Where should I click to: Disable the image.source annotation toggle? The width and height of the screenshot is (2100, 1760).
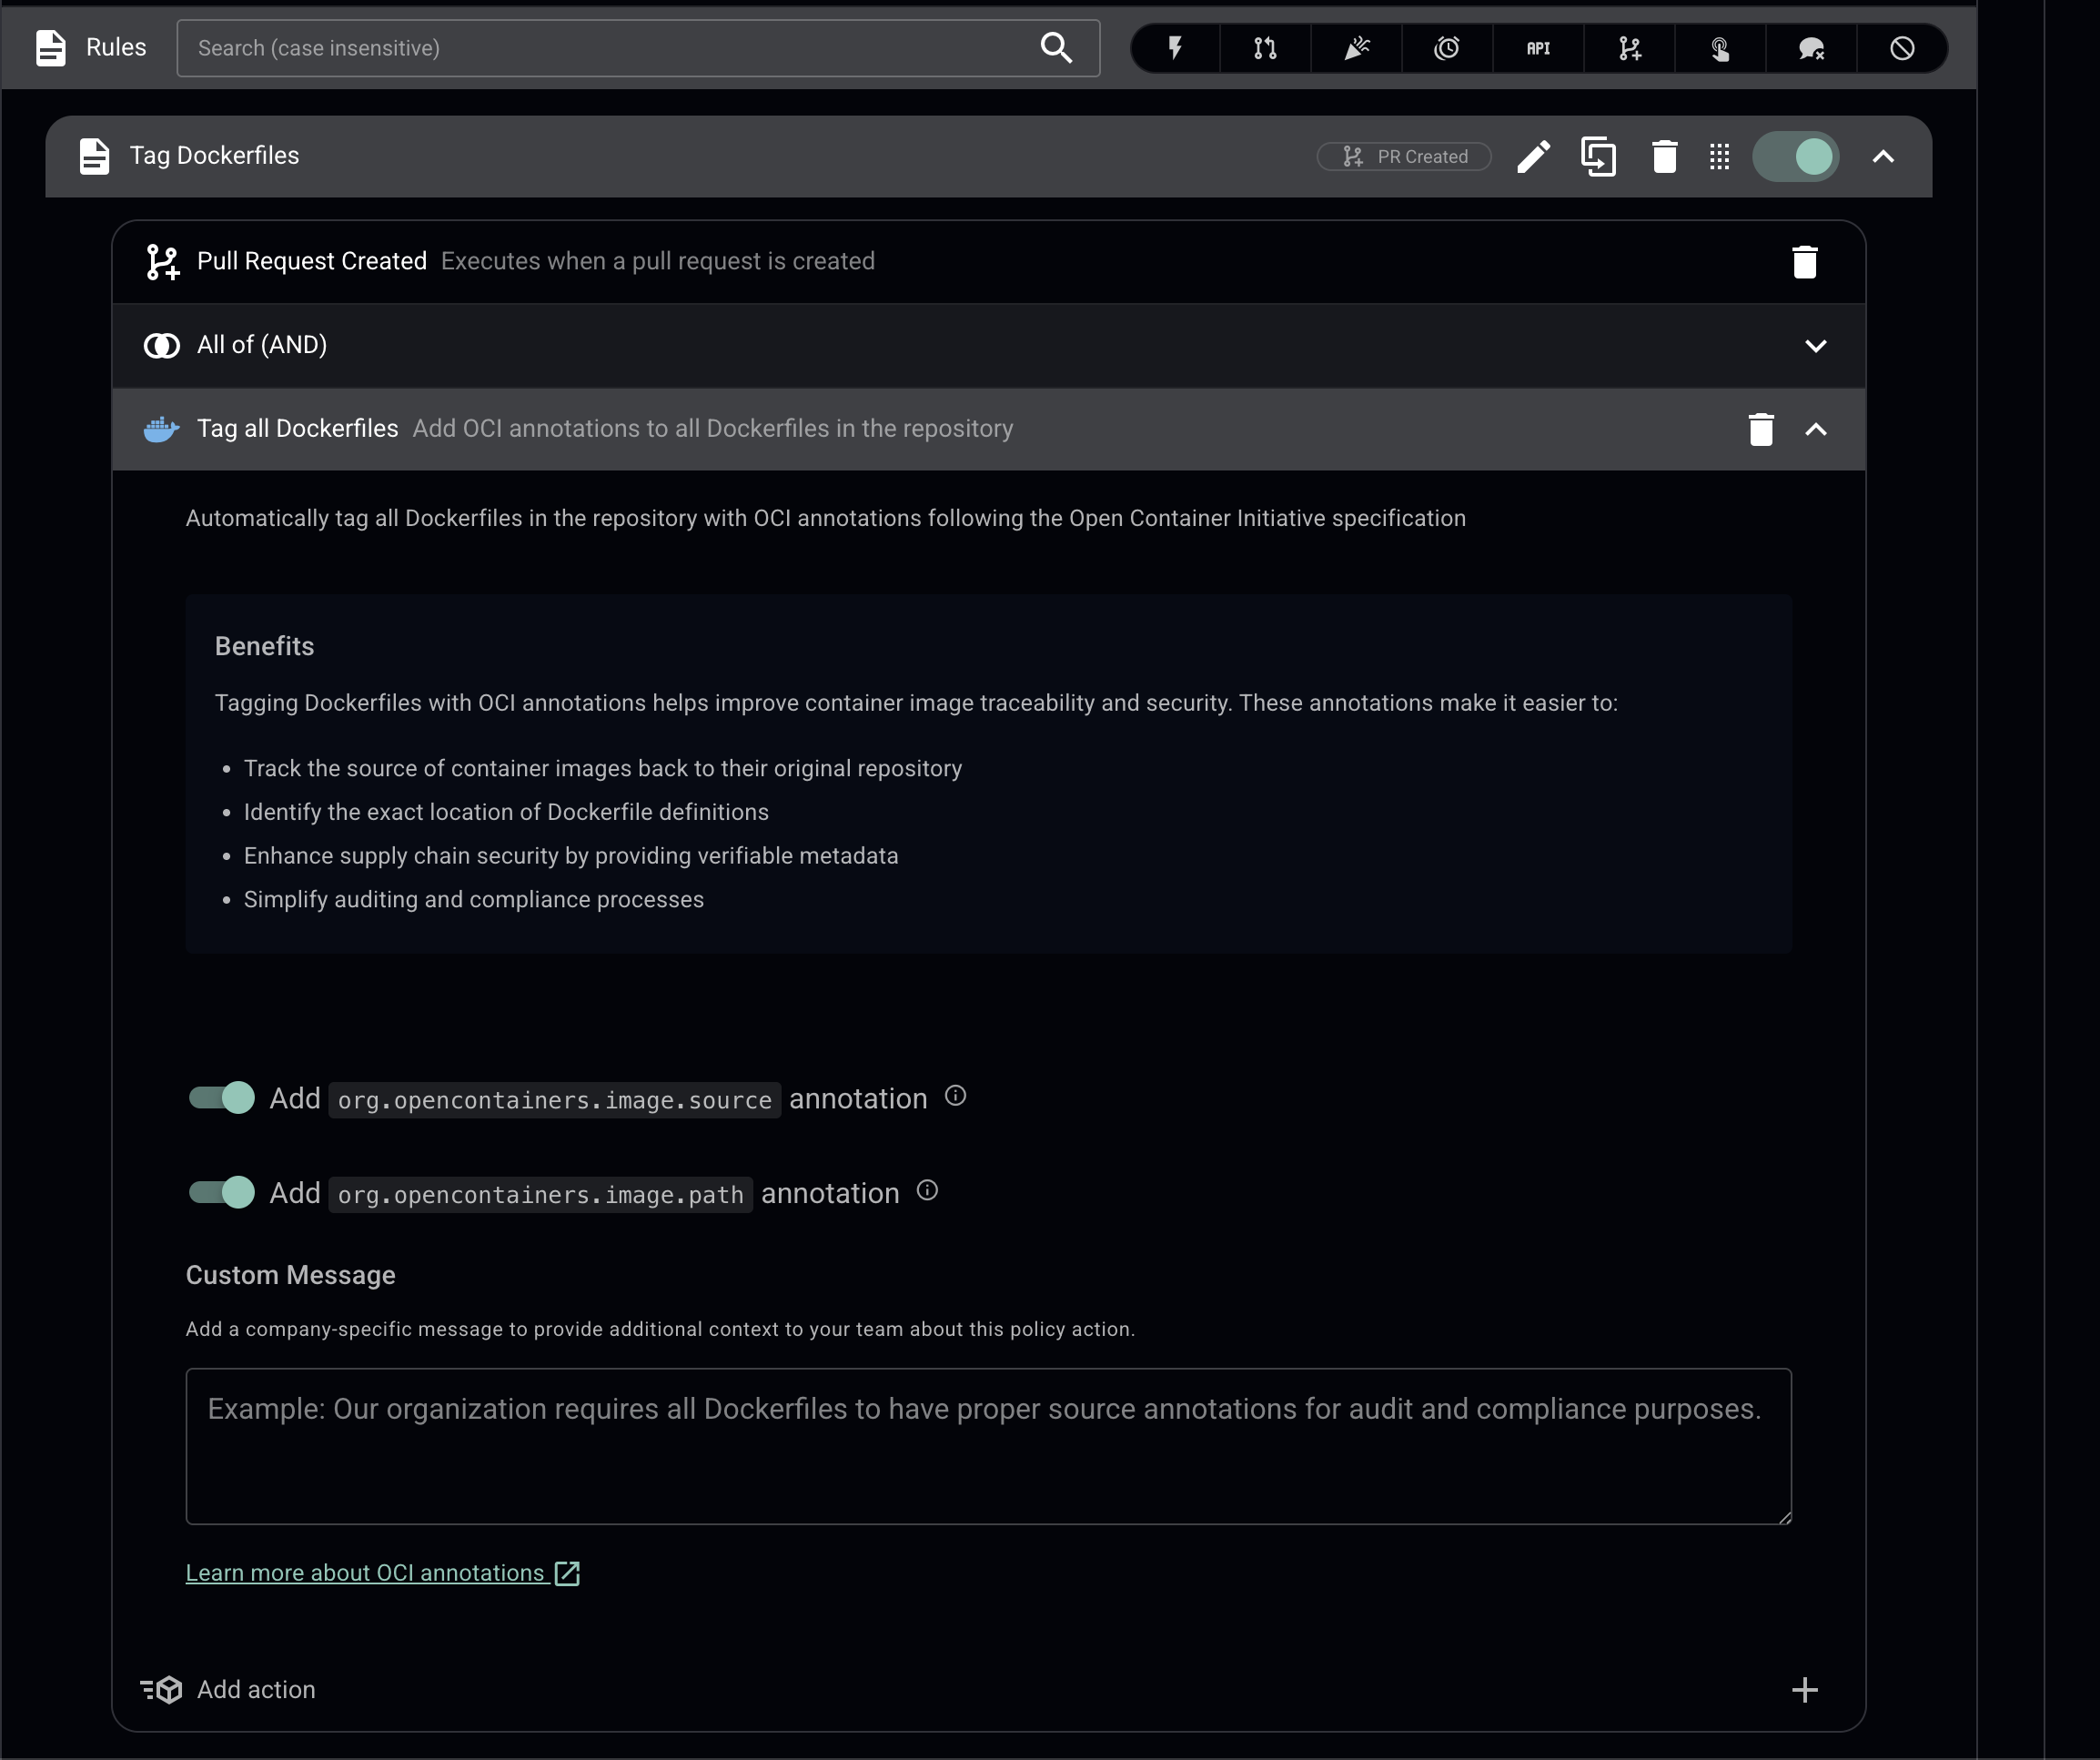point(222,1097)
